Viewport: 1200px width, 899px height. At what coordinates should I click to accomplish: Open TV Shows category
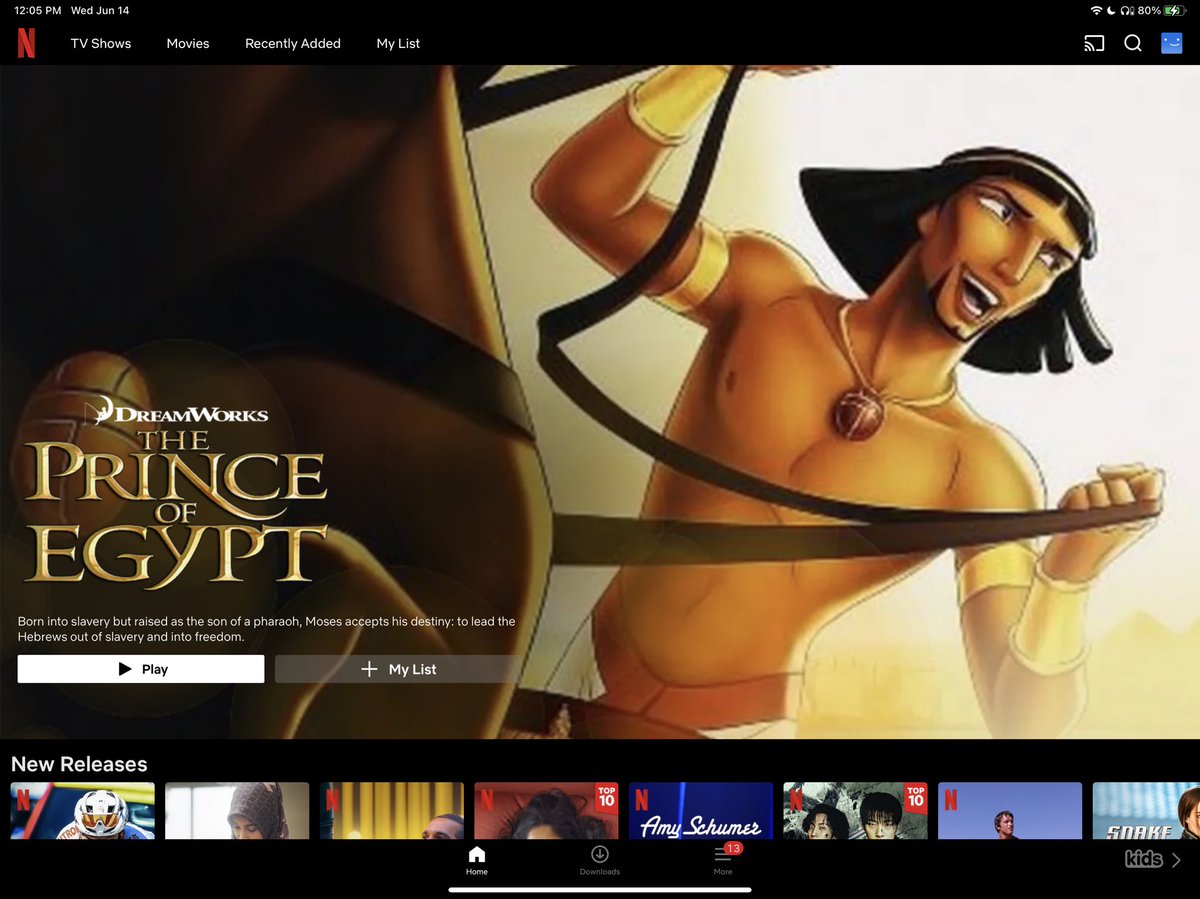[101, 43]
